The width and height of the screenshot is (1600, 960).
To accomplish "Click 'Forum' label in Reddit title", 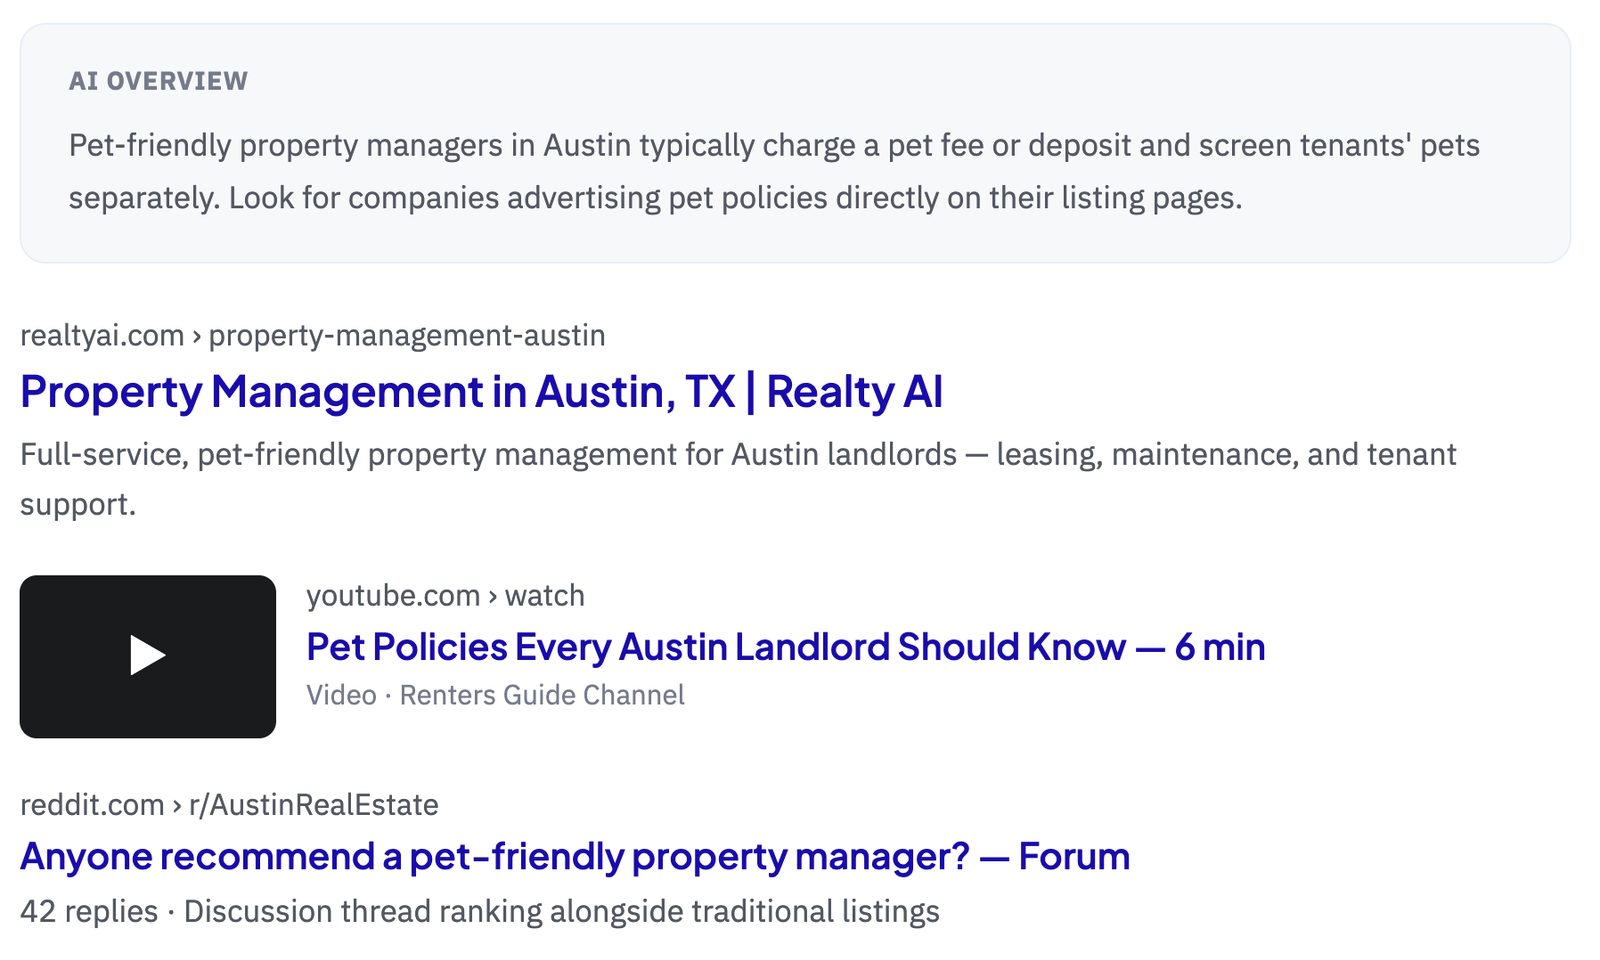I will pos(1074,857).
